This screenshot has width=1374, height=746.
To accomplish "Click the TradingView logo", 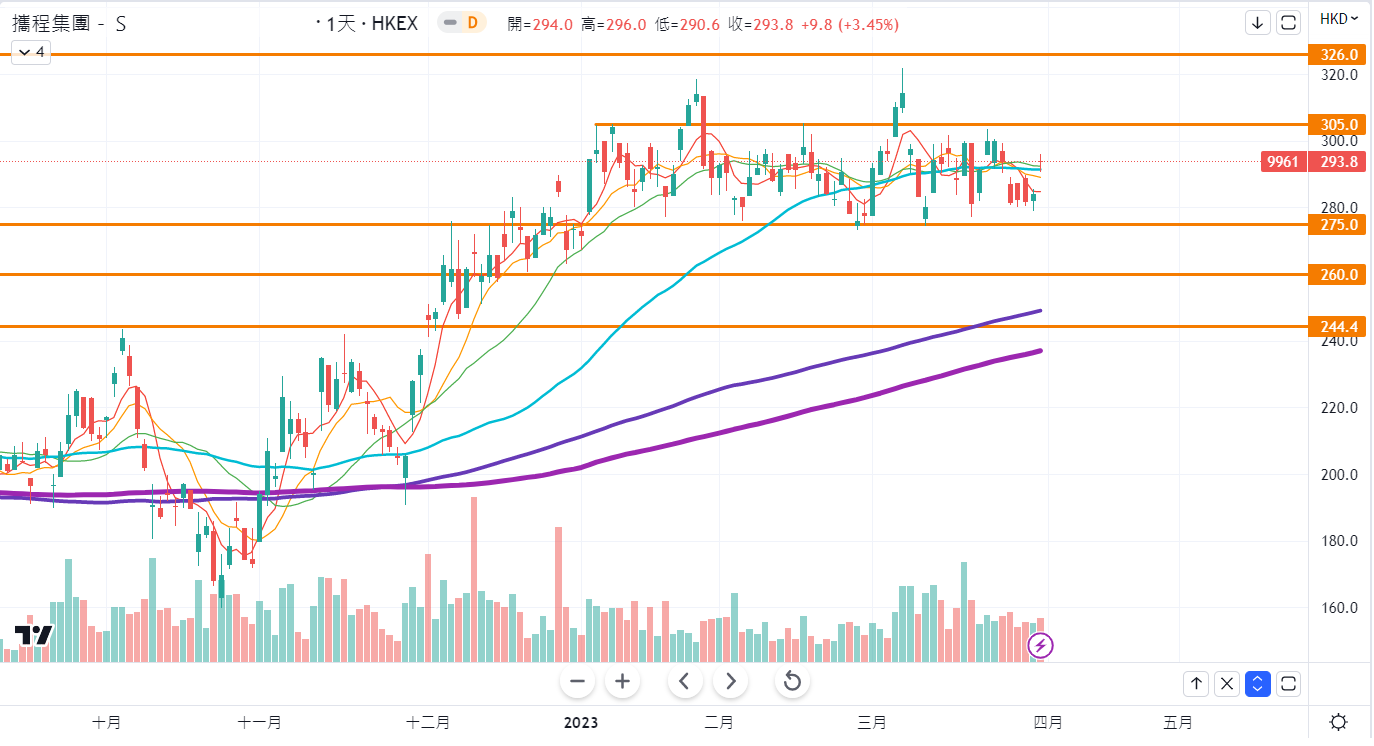I will [x=33, y=635].
